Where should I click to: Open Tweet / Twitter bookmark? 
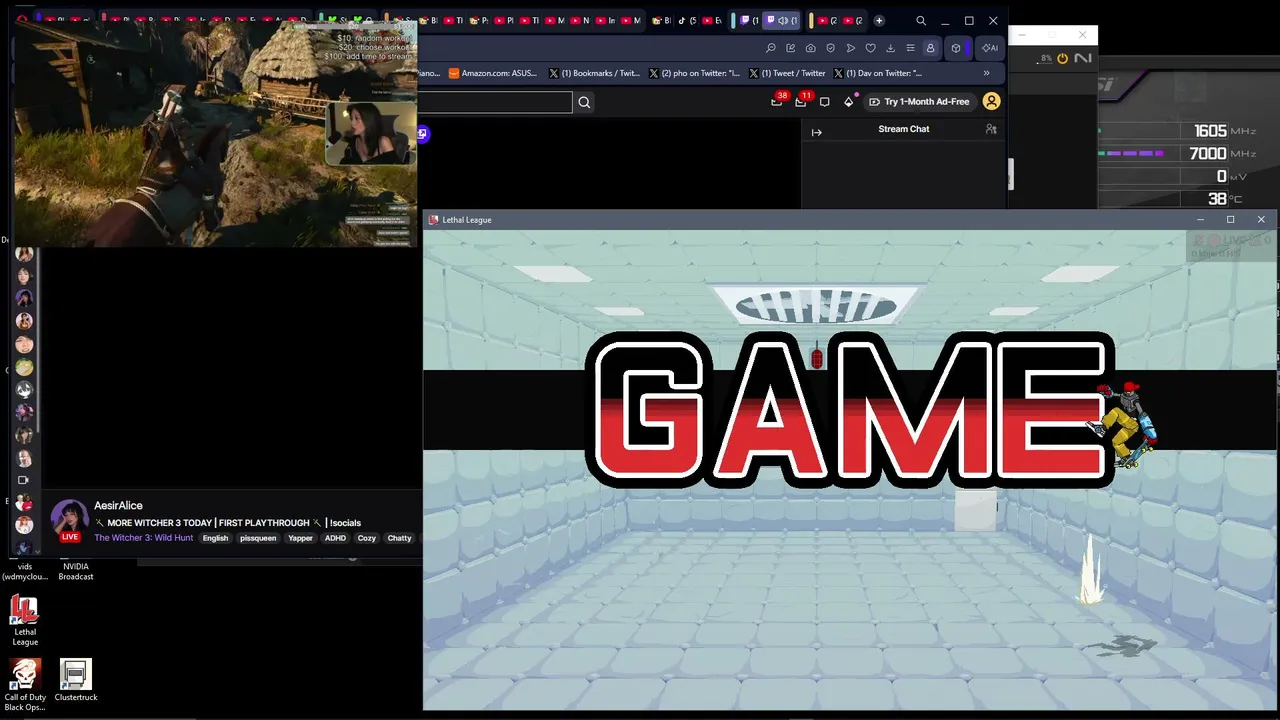point(787,73)
